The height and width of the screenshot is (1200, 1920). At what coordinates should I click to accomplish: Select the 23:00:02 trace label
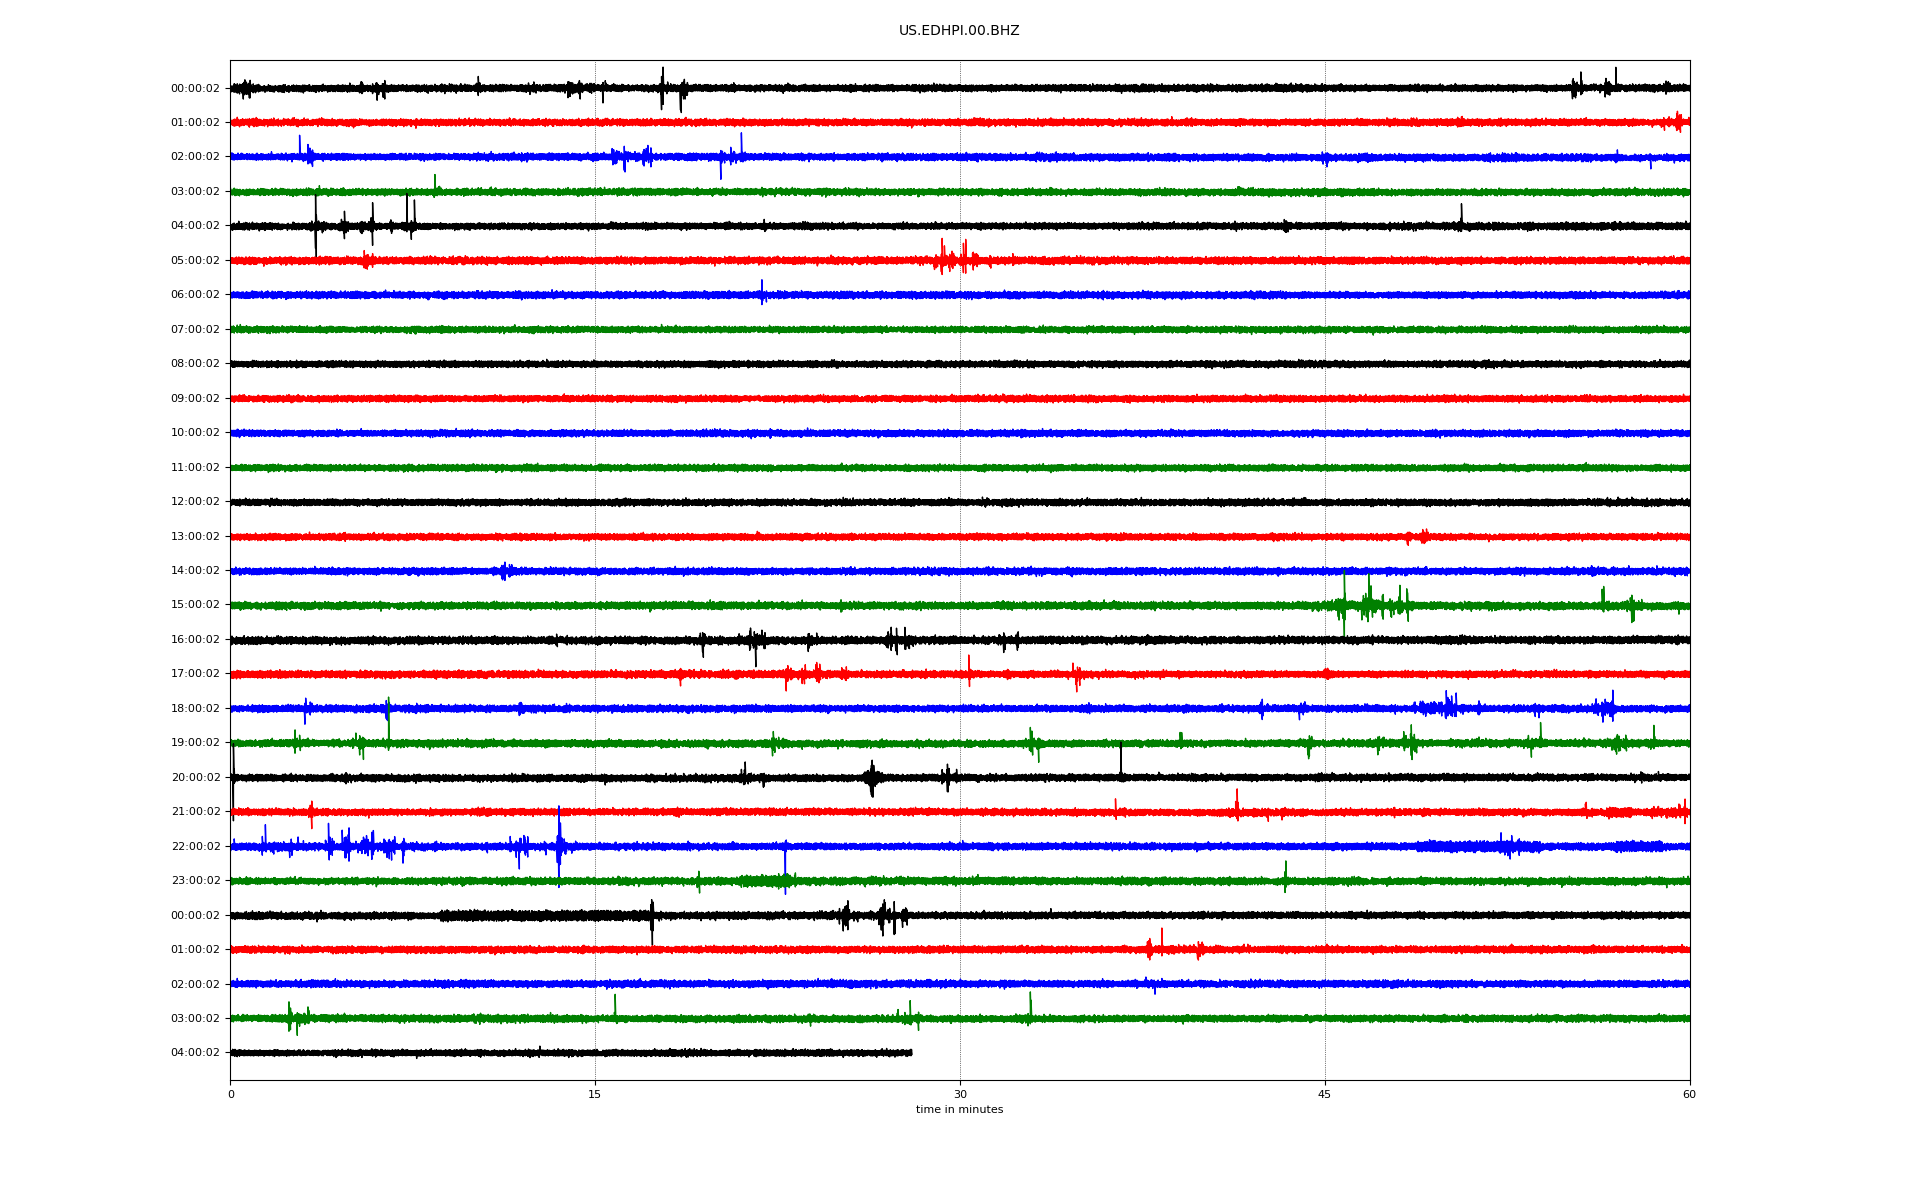point(195,881)
